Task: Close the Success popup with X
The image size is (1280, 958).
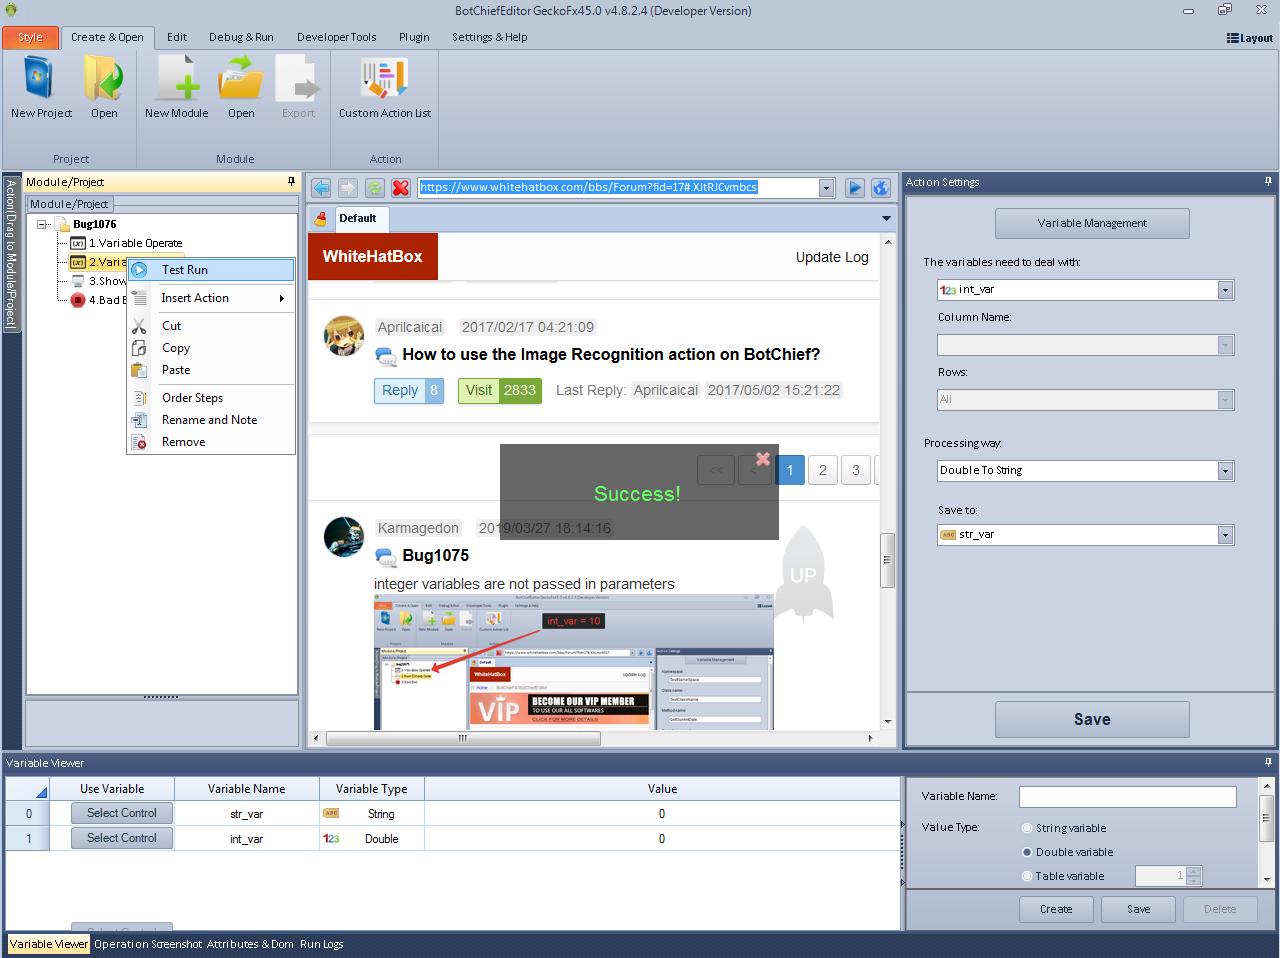Action: point(763,459)
